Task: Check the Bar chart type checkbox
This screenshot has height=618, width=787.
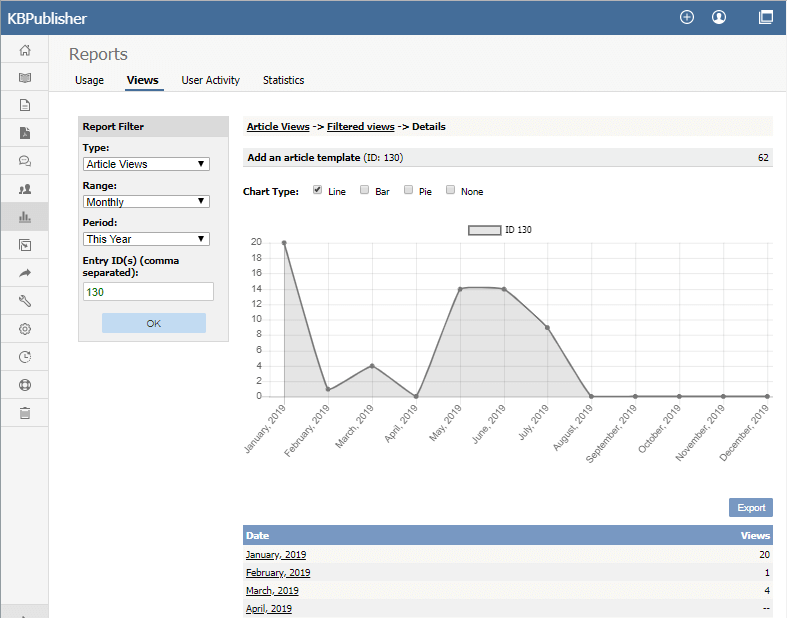Action: pyautogui.click(x=364, y=190)
